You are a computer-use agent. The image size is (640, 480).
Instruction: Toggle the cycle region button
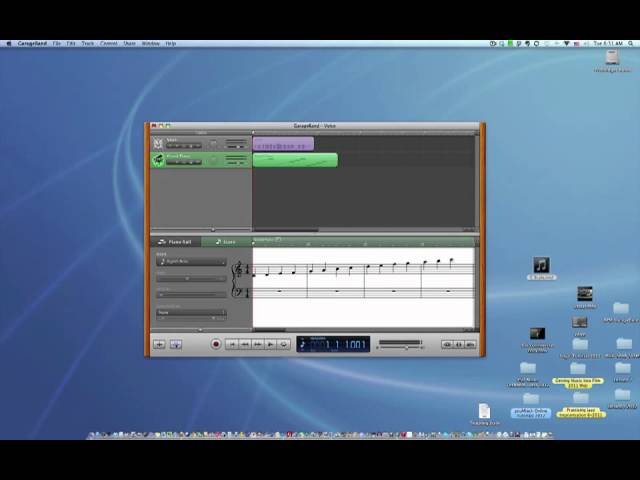(x=283, y=344)
